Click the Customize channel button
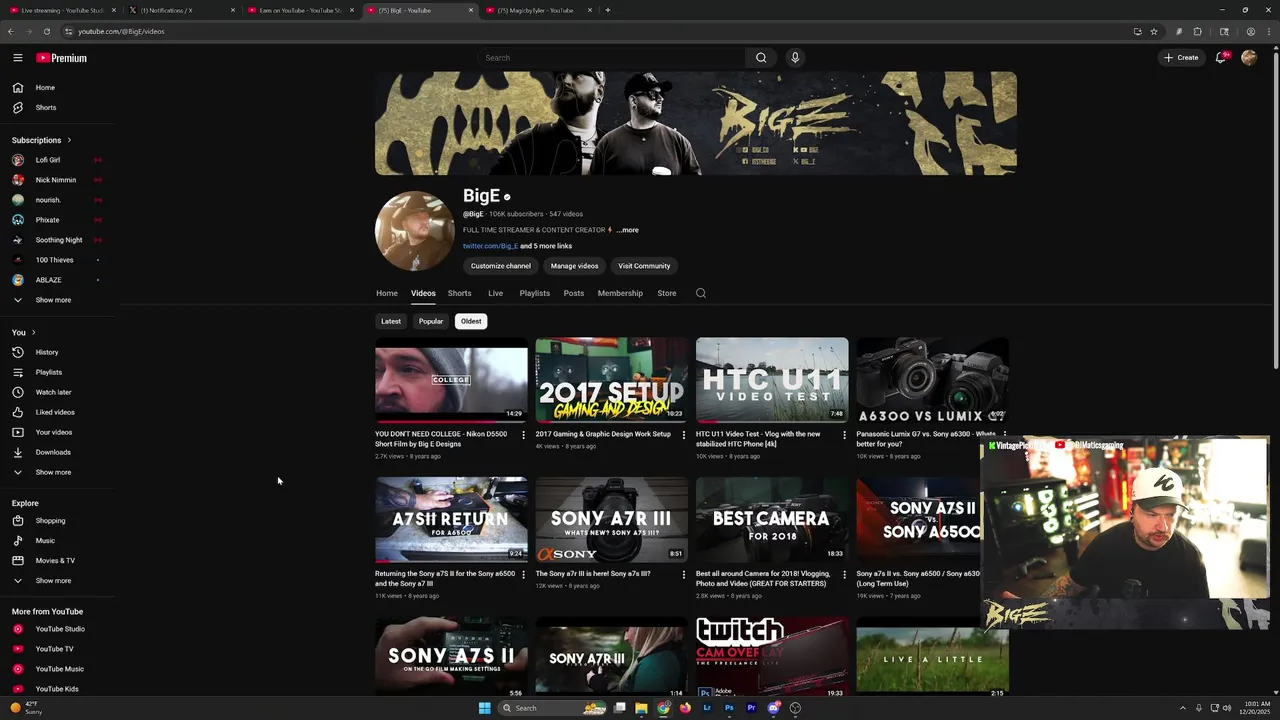The image size is (1280, 720). [x=500, y=266]
